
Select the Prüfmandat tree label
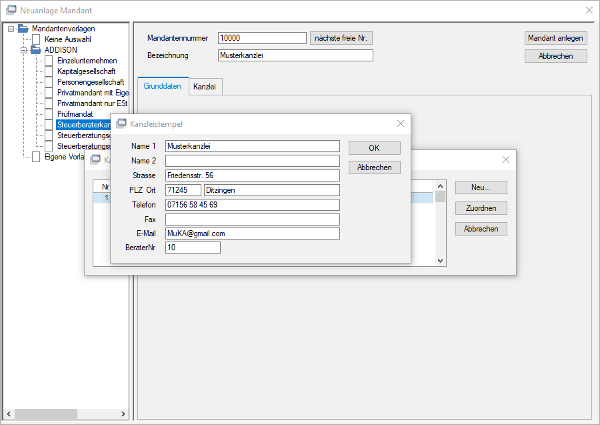[x=75, y=114]
